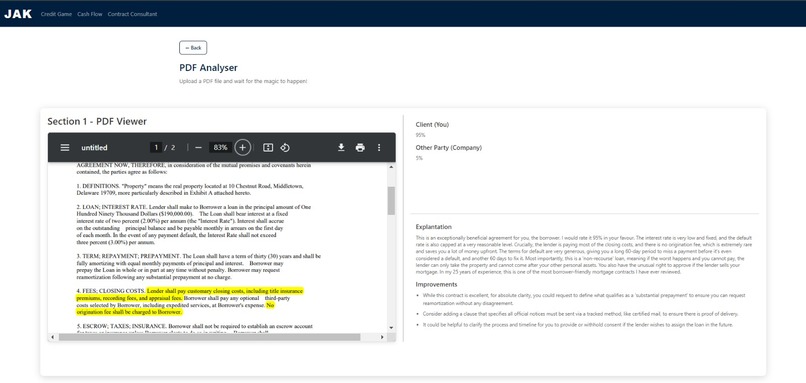Click the total page count '2'

click(x=173, y=148)
